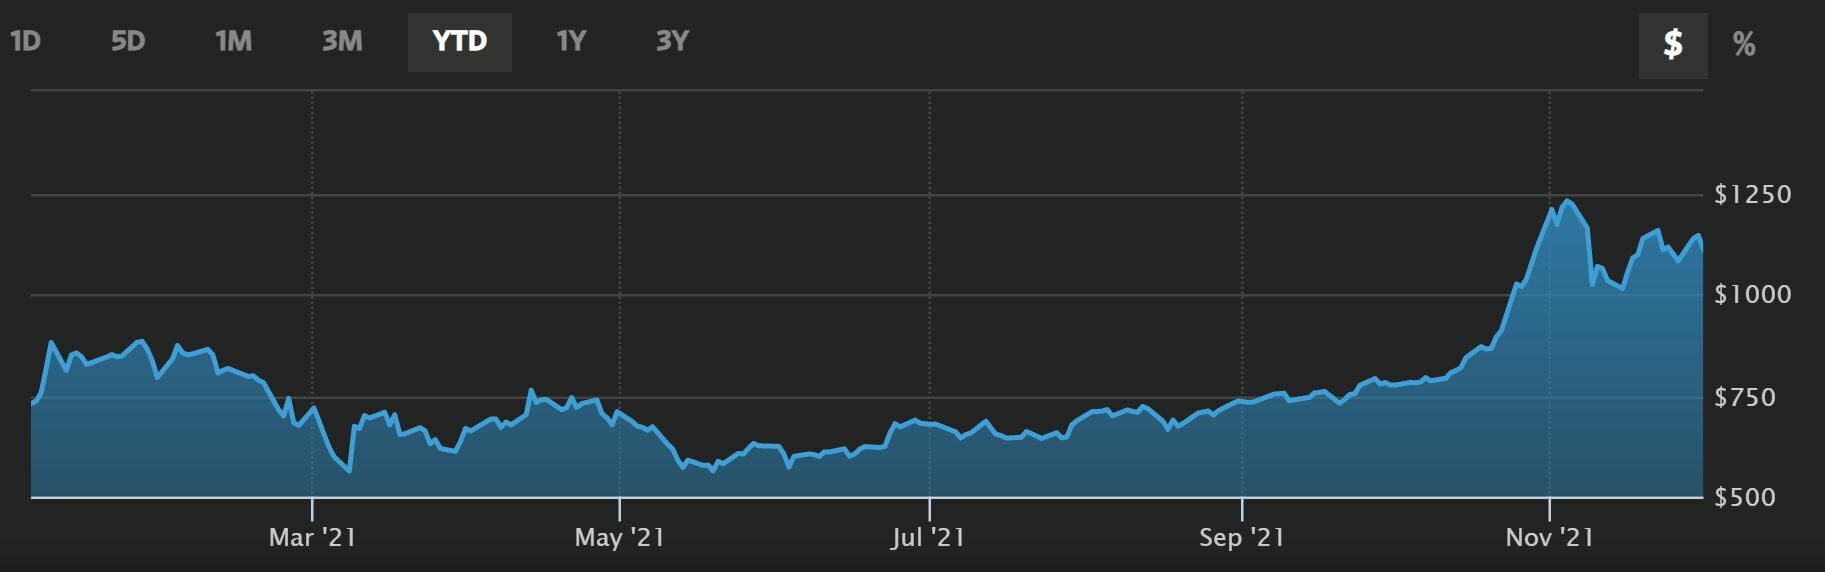The width and height of the screenshot is (1825, 572).
Task: Select the 5D time range tab
Action: pyautogui.click(x=128, y=42)
